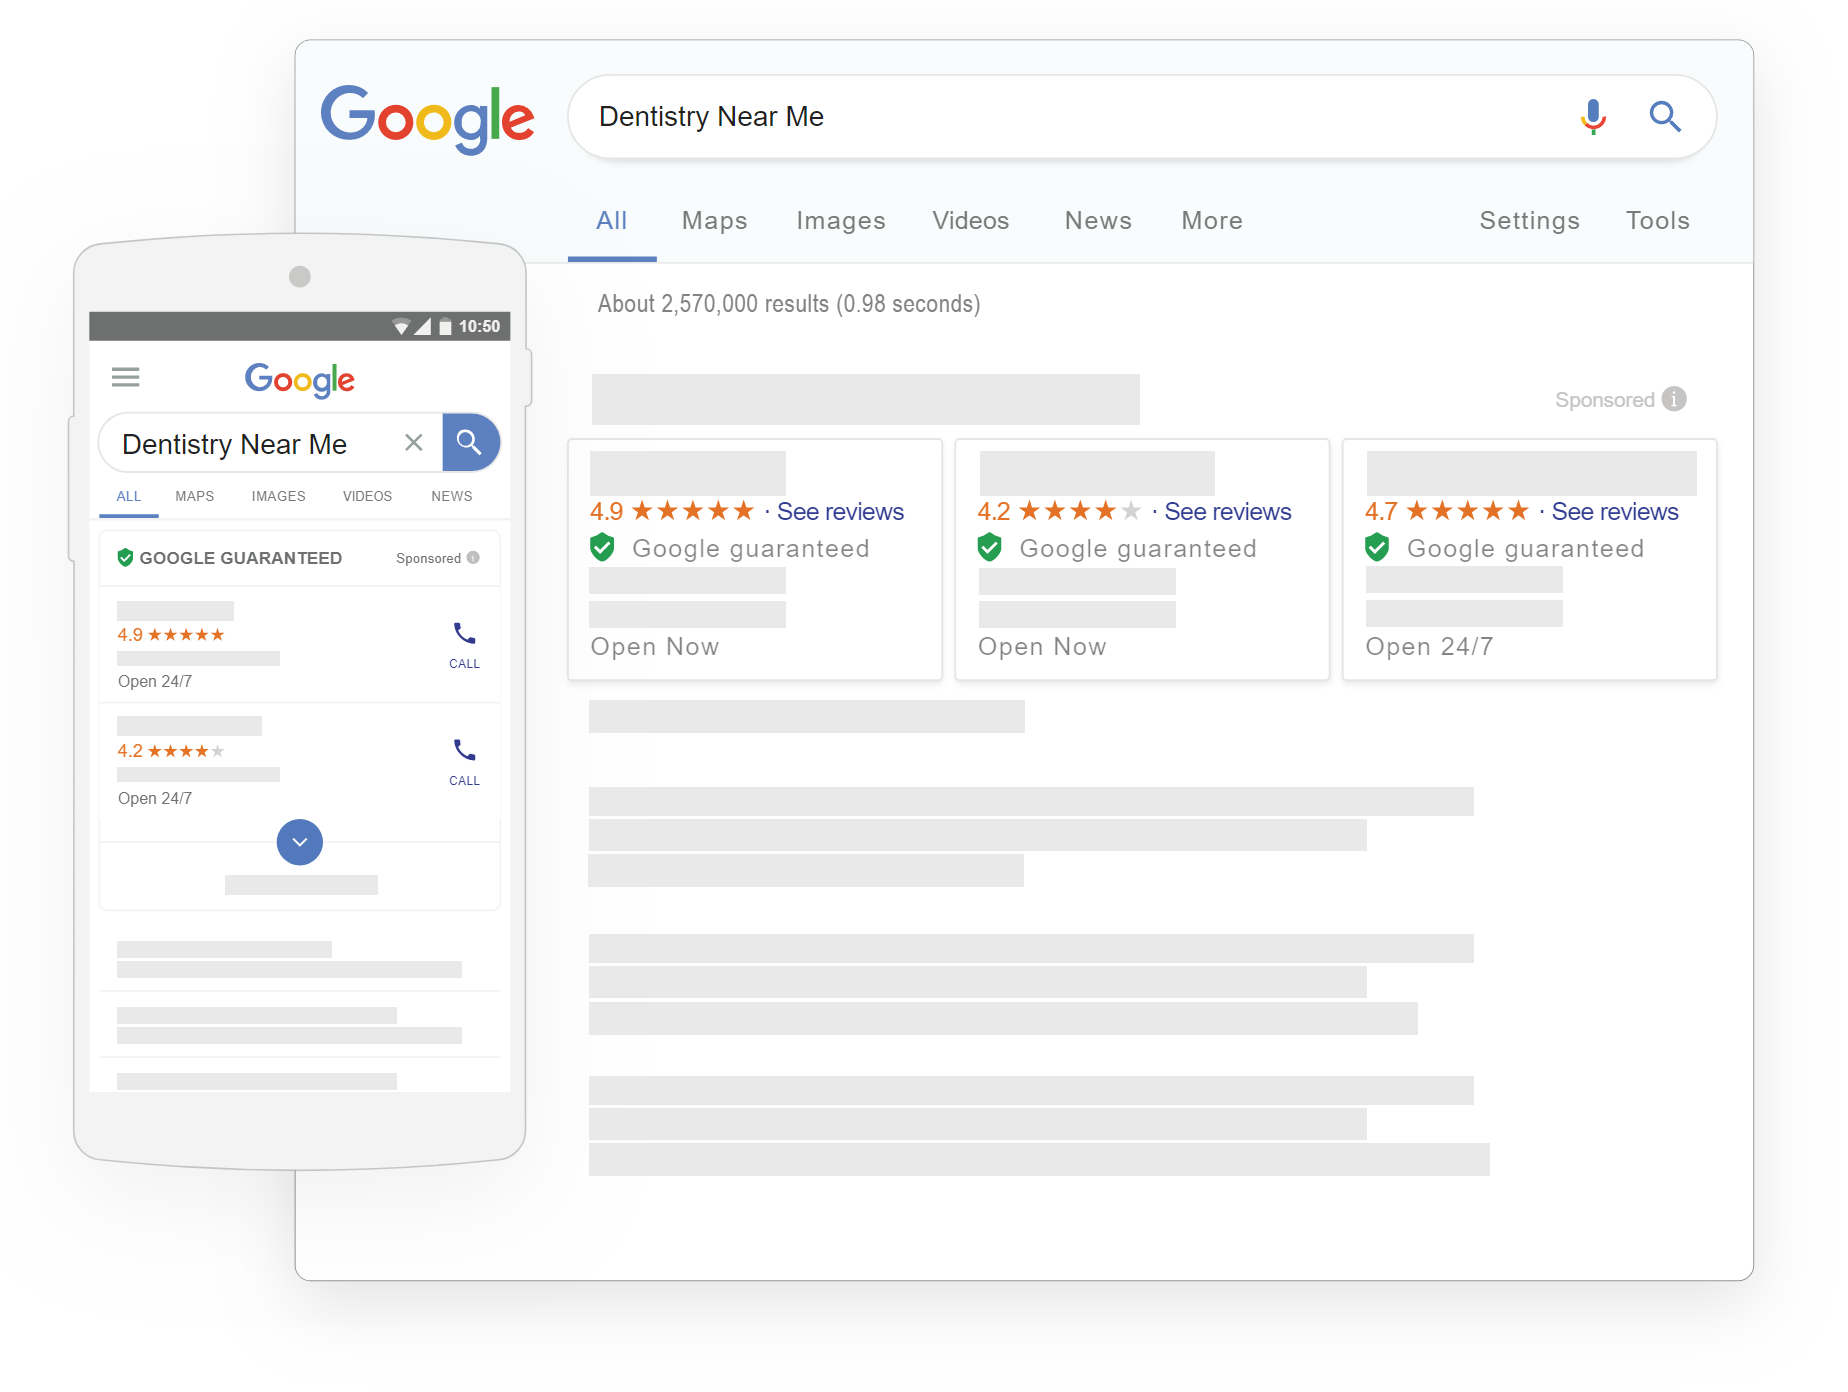Click the Sponsored info icon on desktop

point(1674,399)
